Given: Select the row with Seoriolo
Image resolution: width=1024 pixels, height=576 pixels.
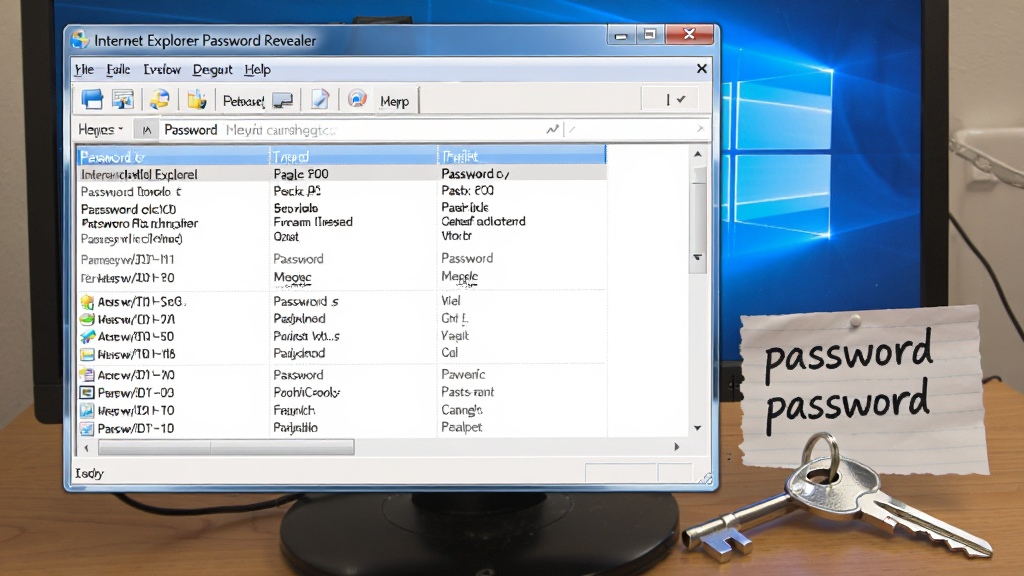Looking at the screenshot, I should click(x=342, y=208).
